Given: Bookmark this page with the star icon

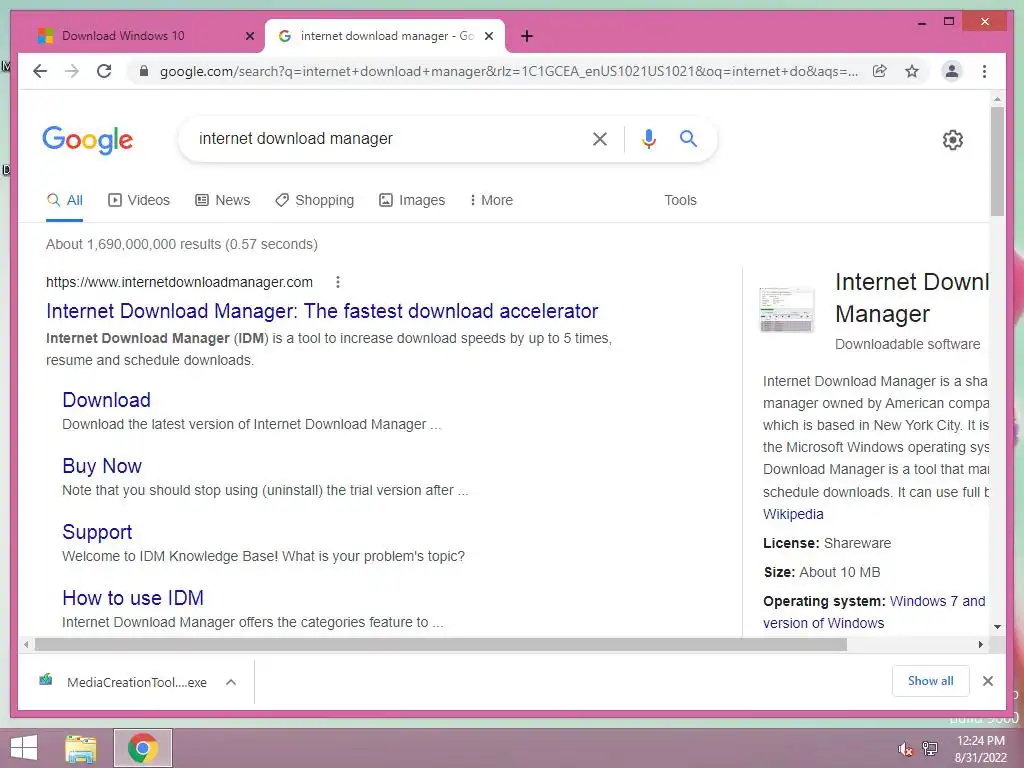Looking at the screenshot, I should (x=912, y=71).
